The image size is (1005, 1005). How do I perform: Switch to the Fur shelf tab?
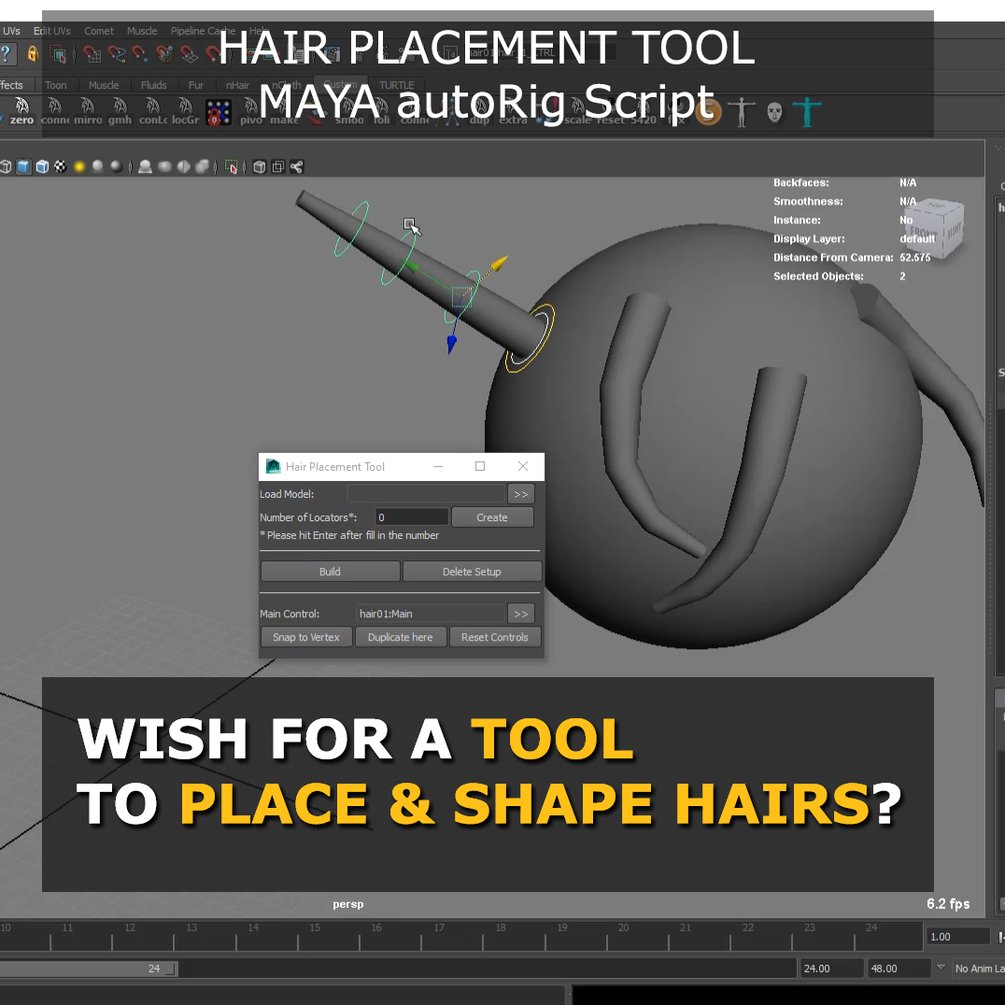tap(196, 85)
